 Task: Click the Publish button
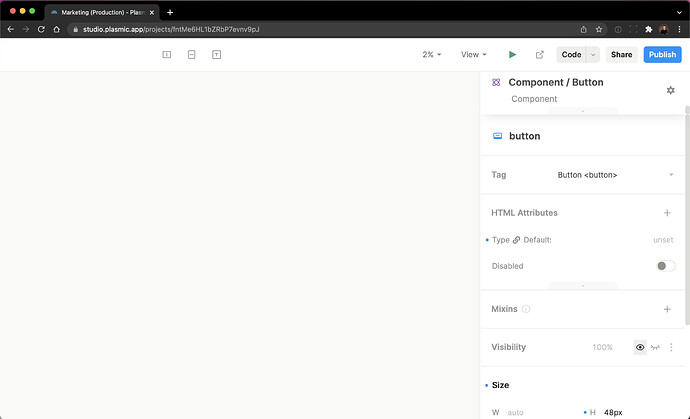pyautogui.click(x=662, y=55)
